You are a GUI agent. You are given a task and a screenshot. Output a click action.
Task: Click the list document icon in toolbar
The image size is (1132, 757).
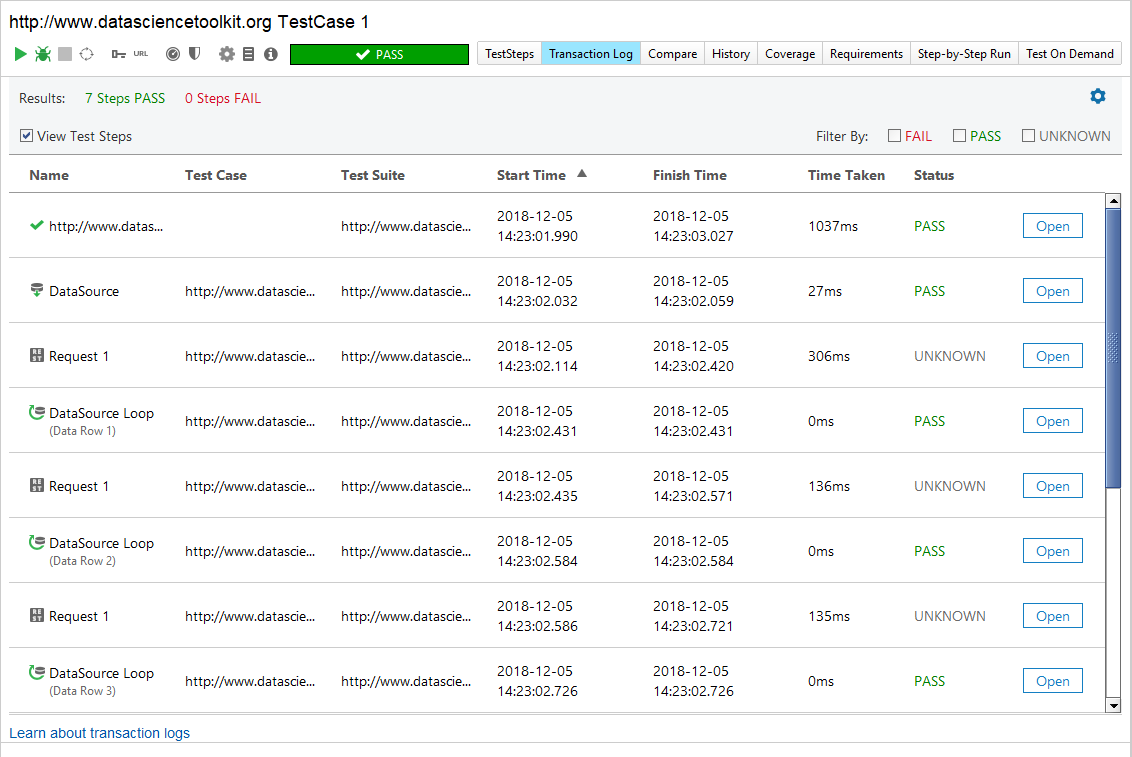coord(248,54)
